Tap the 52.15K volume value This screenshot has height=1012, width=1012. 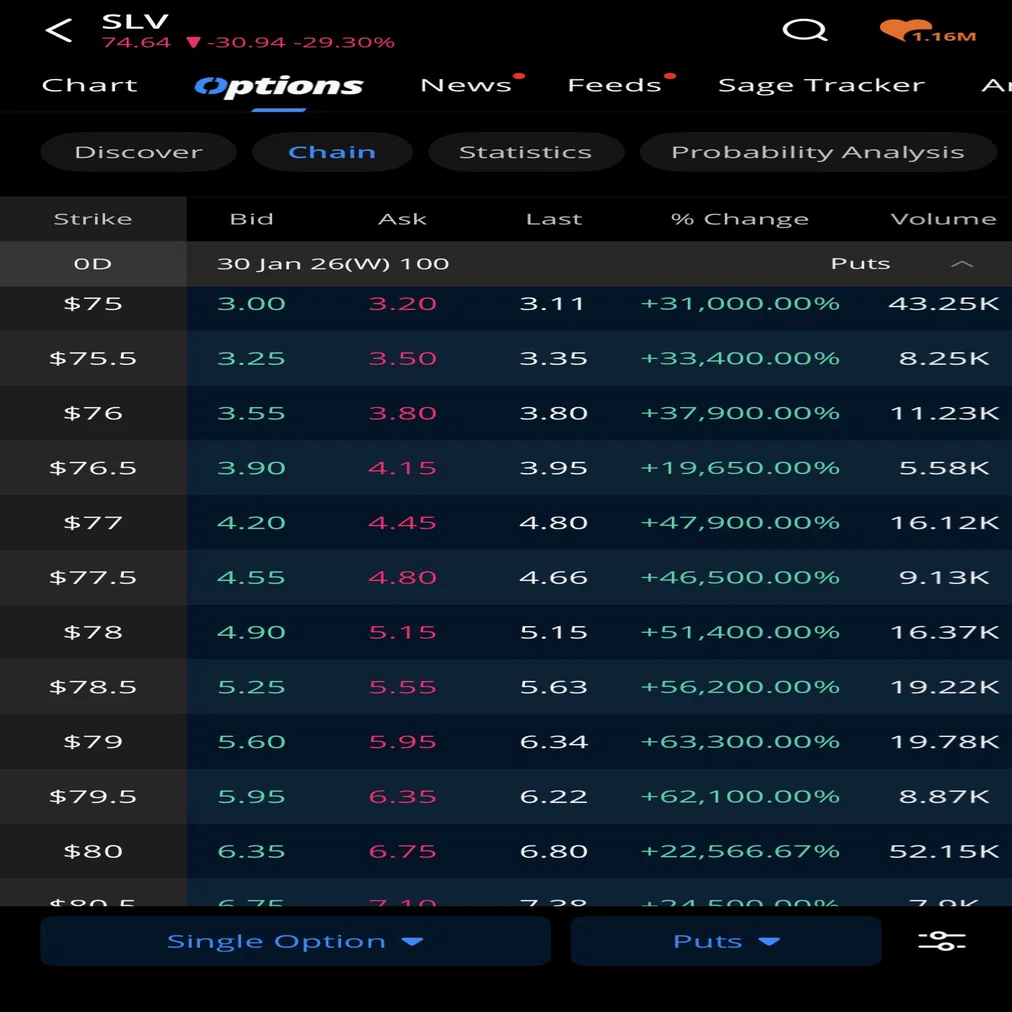pyautogui.click(x=944, y=851)
